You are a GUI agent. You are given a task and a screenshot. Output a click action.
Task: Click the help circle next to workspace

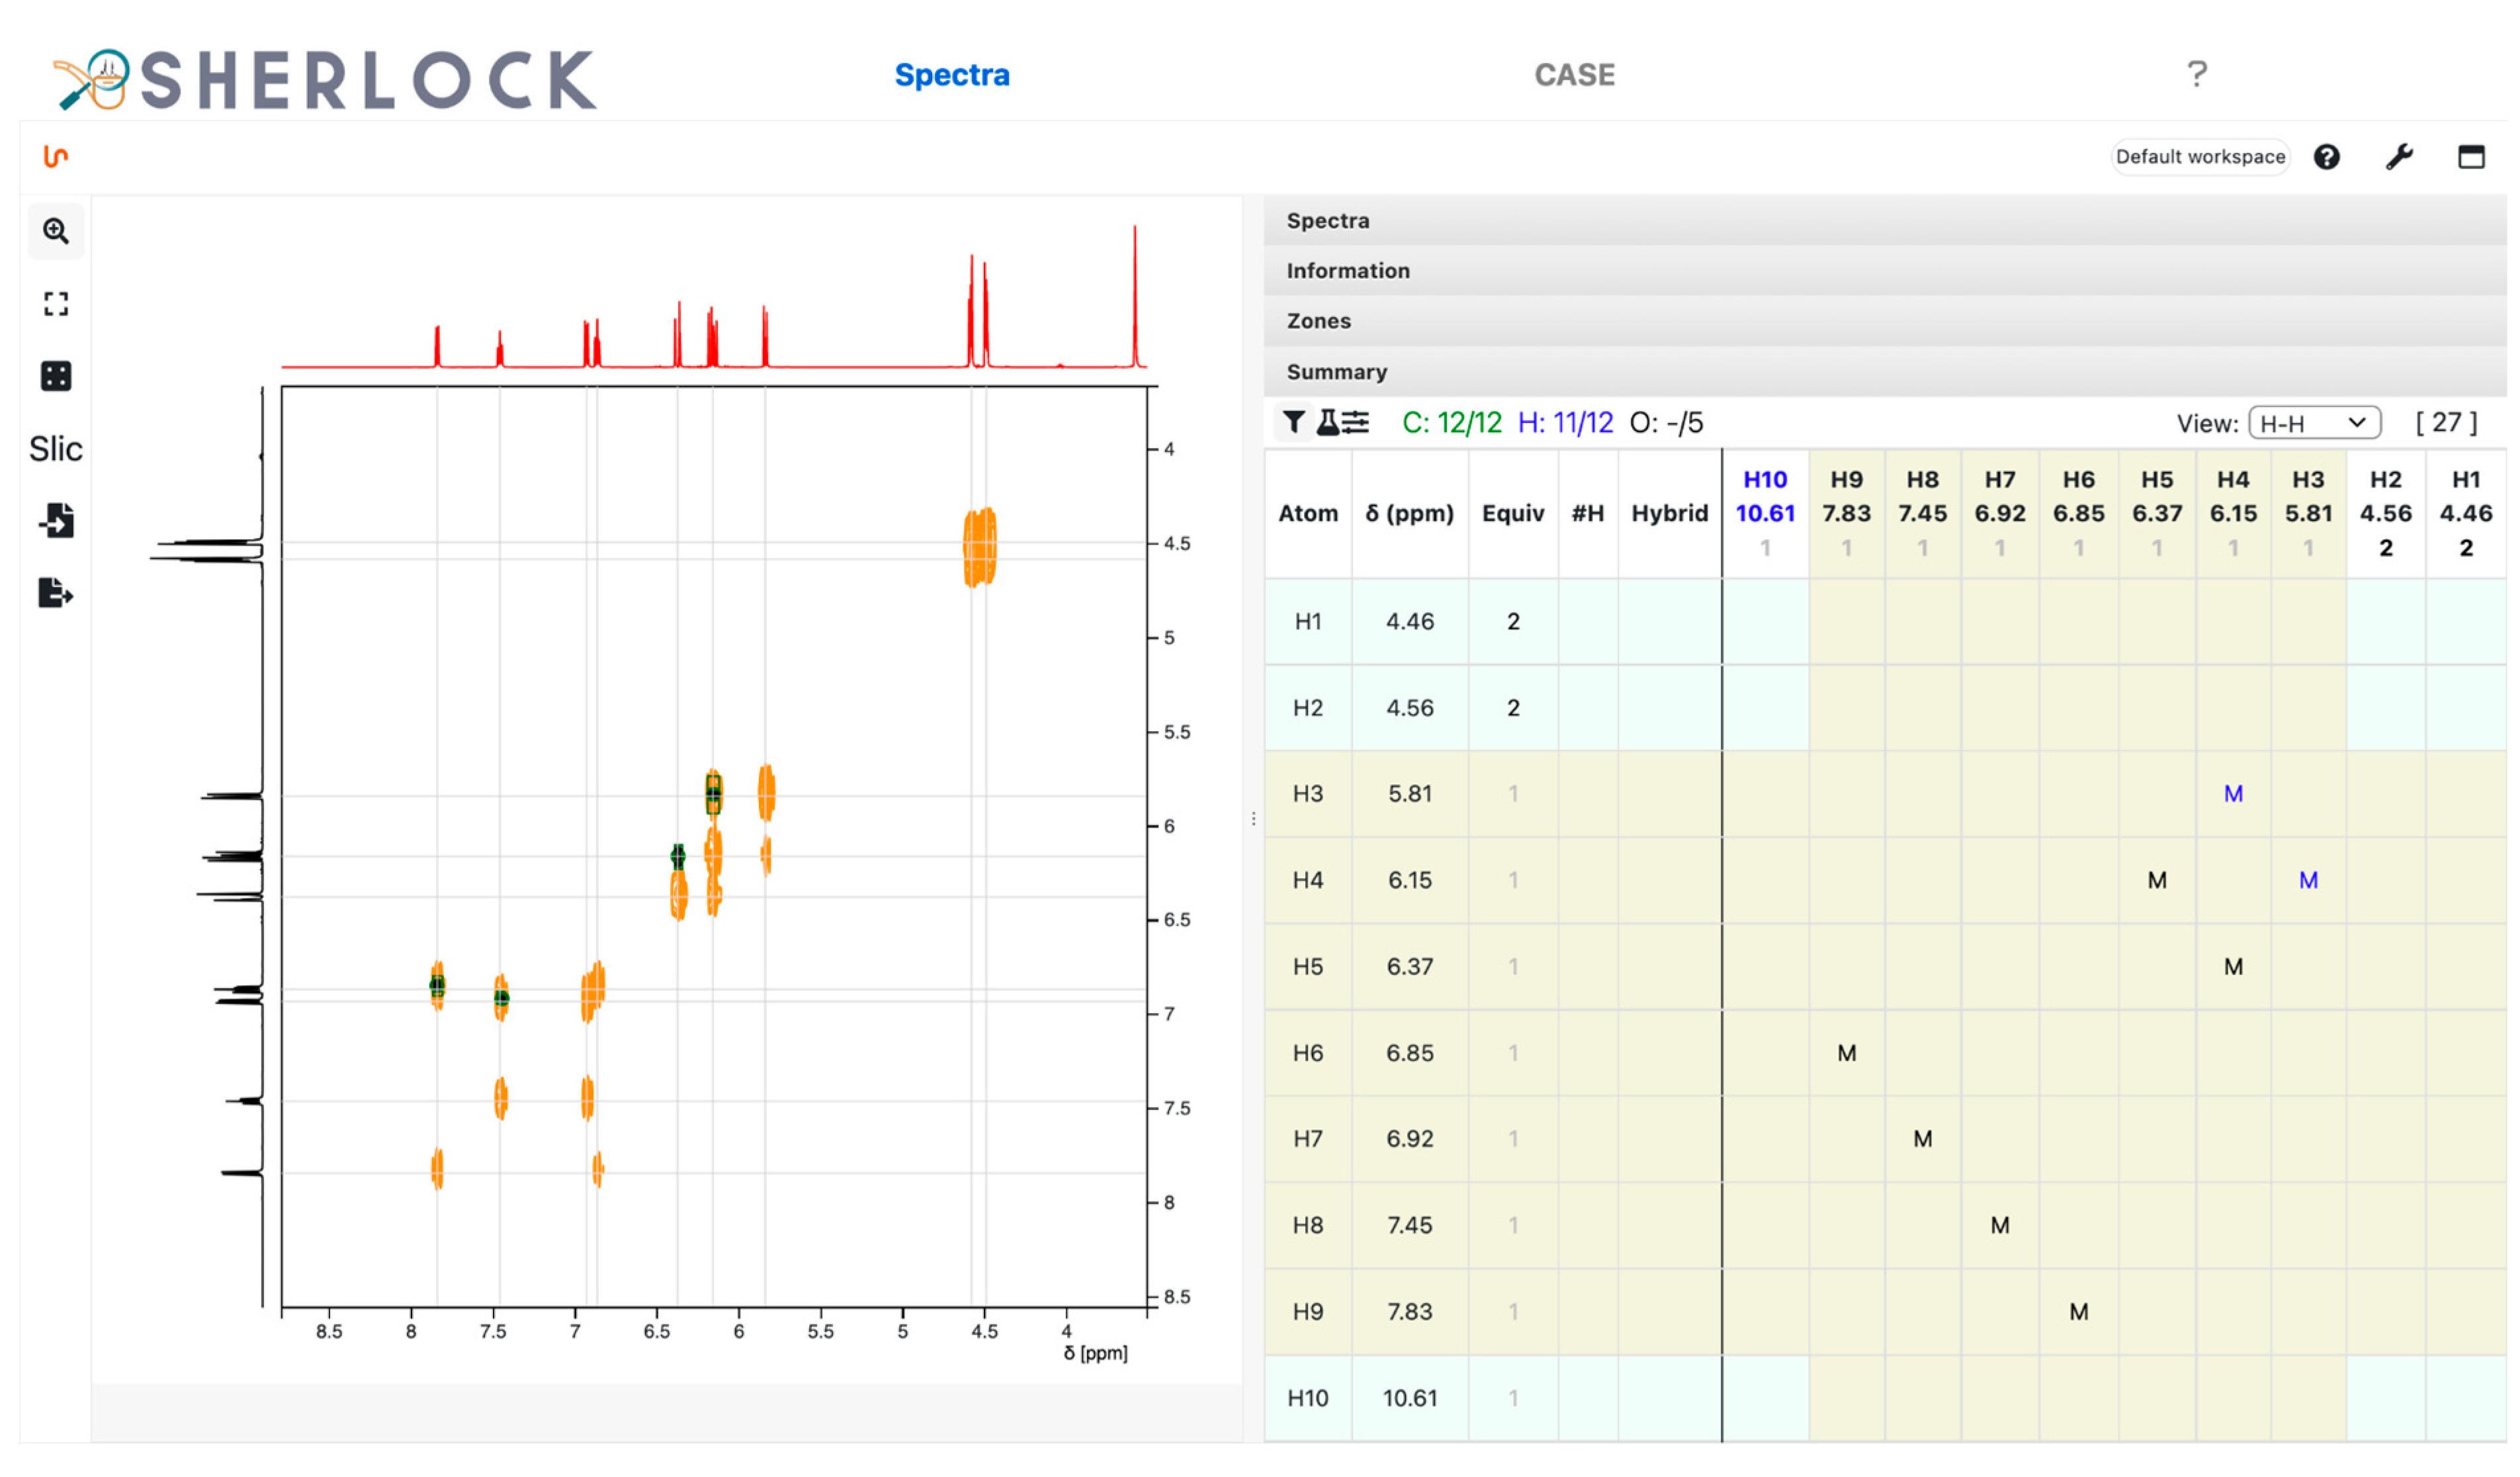click(2327, 157)
